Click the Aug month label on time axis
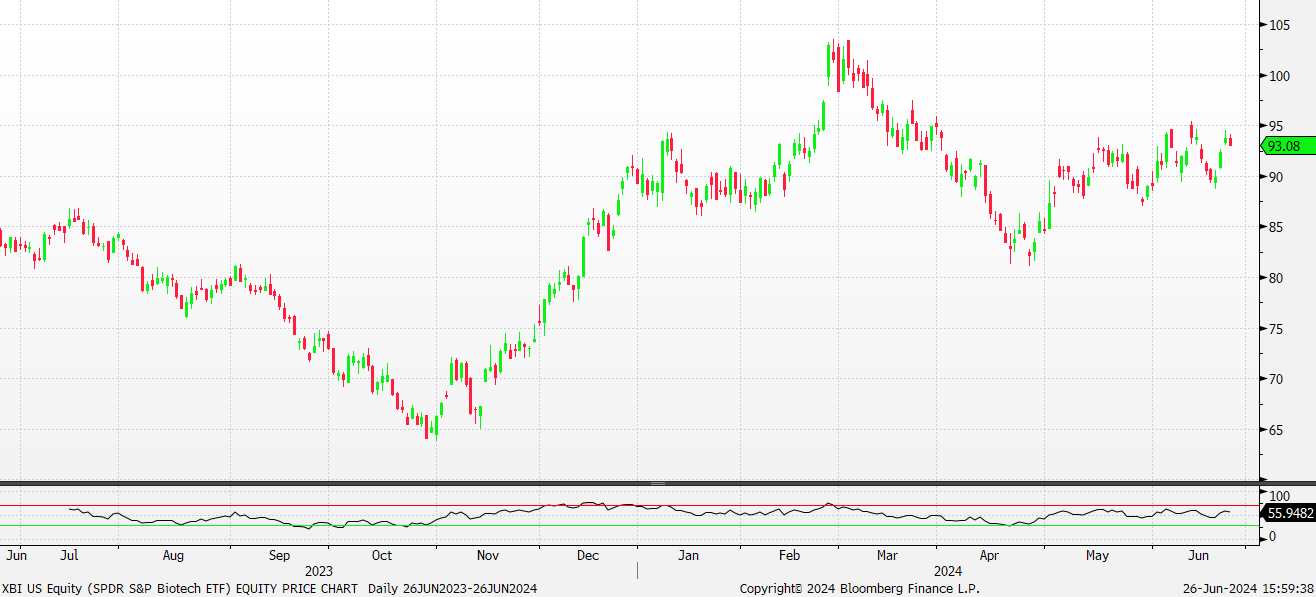The width and height of the screenshot is (1316, 597). [x=173, y=554]
